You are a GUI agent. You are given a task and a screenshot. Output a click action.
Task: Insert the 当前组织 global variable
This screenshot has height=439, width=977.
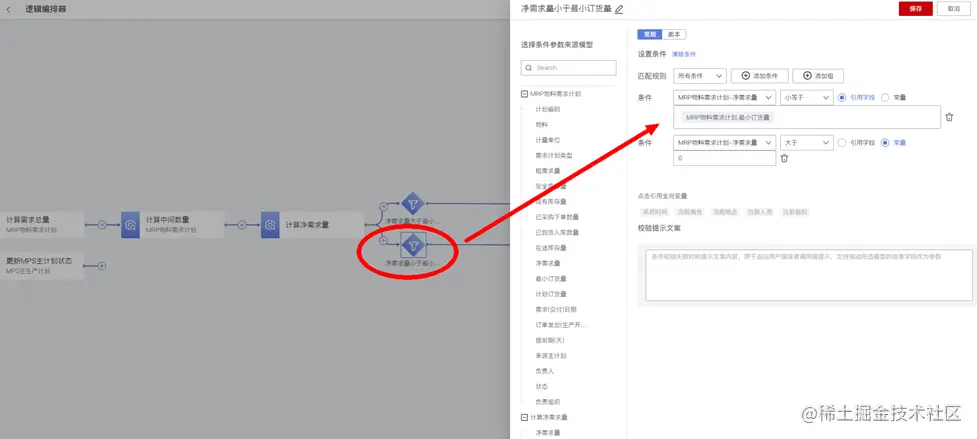coord(795,212)
